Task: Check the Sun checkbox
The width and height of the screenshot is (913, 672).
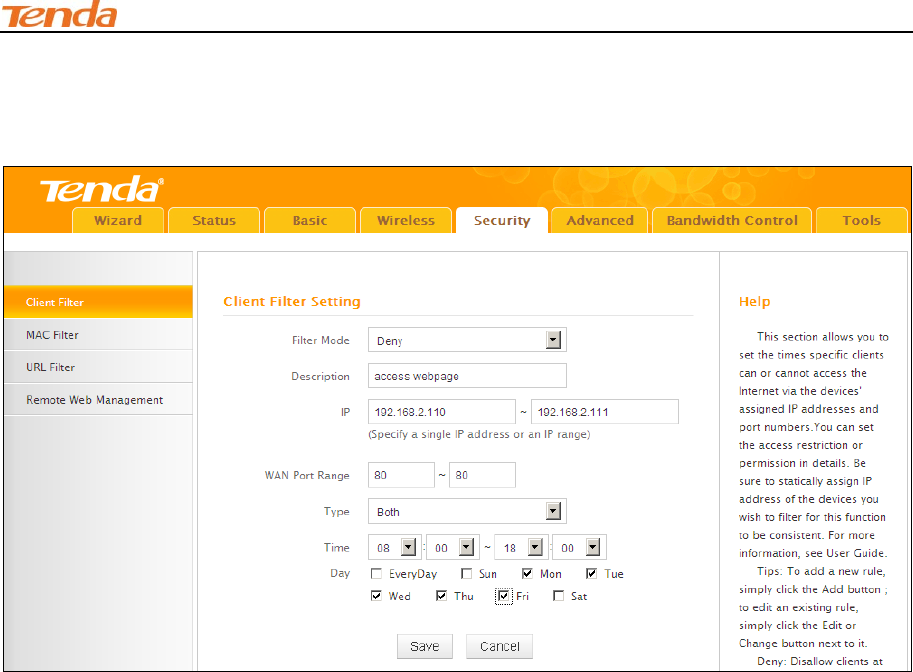Action: (466, 574)
